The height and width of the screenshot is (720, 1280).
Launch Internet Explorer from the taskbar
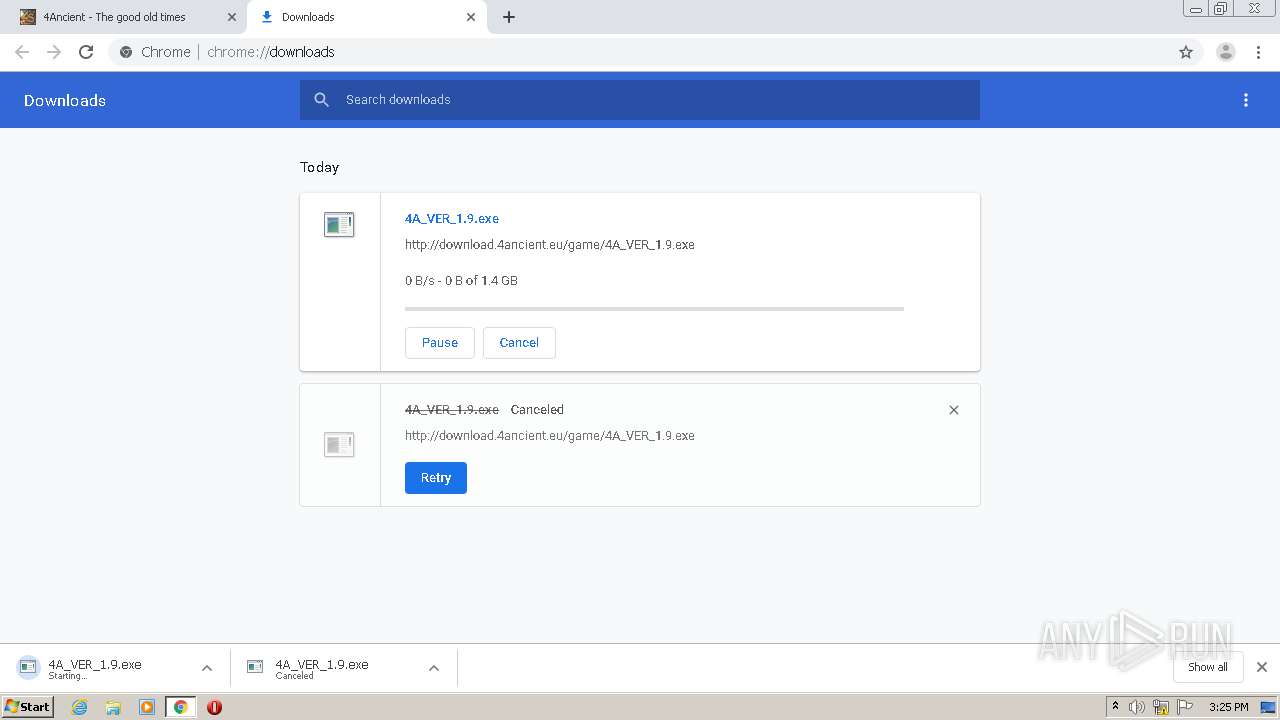tap(80, 707)
